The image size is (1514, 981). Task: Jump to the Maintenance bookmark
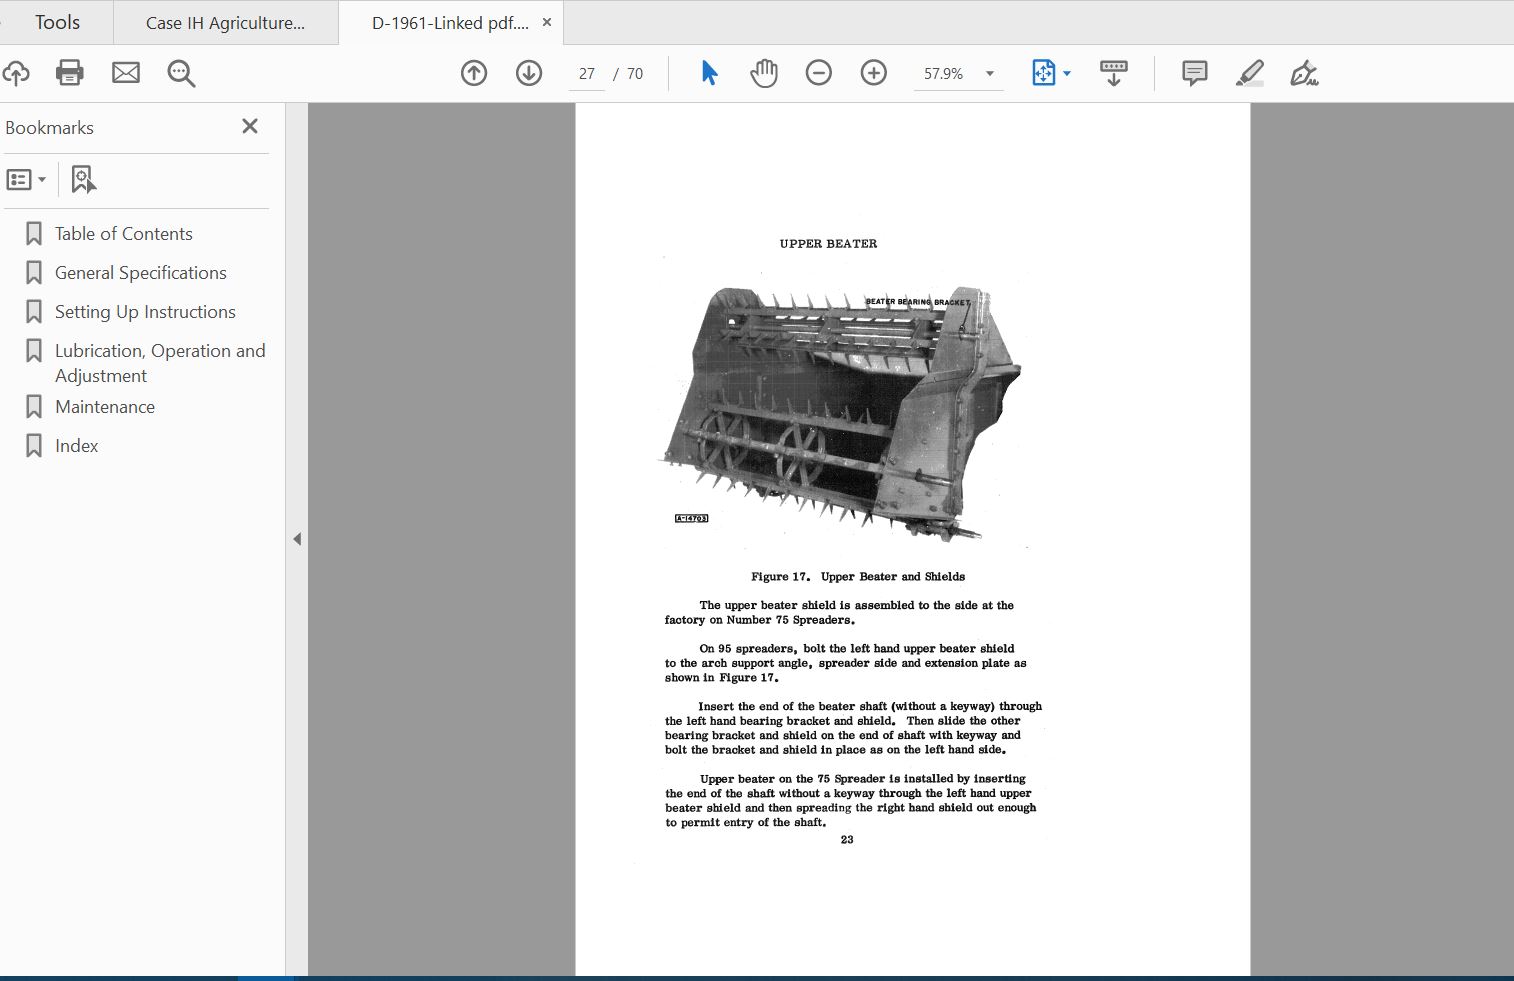[x=105, y=407]
